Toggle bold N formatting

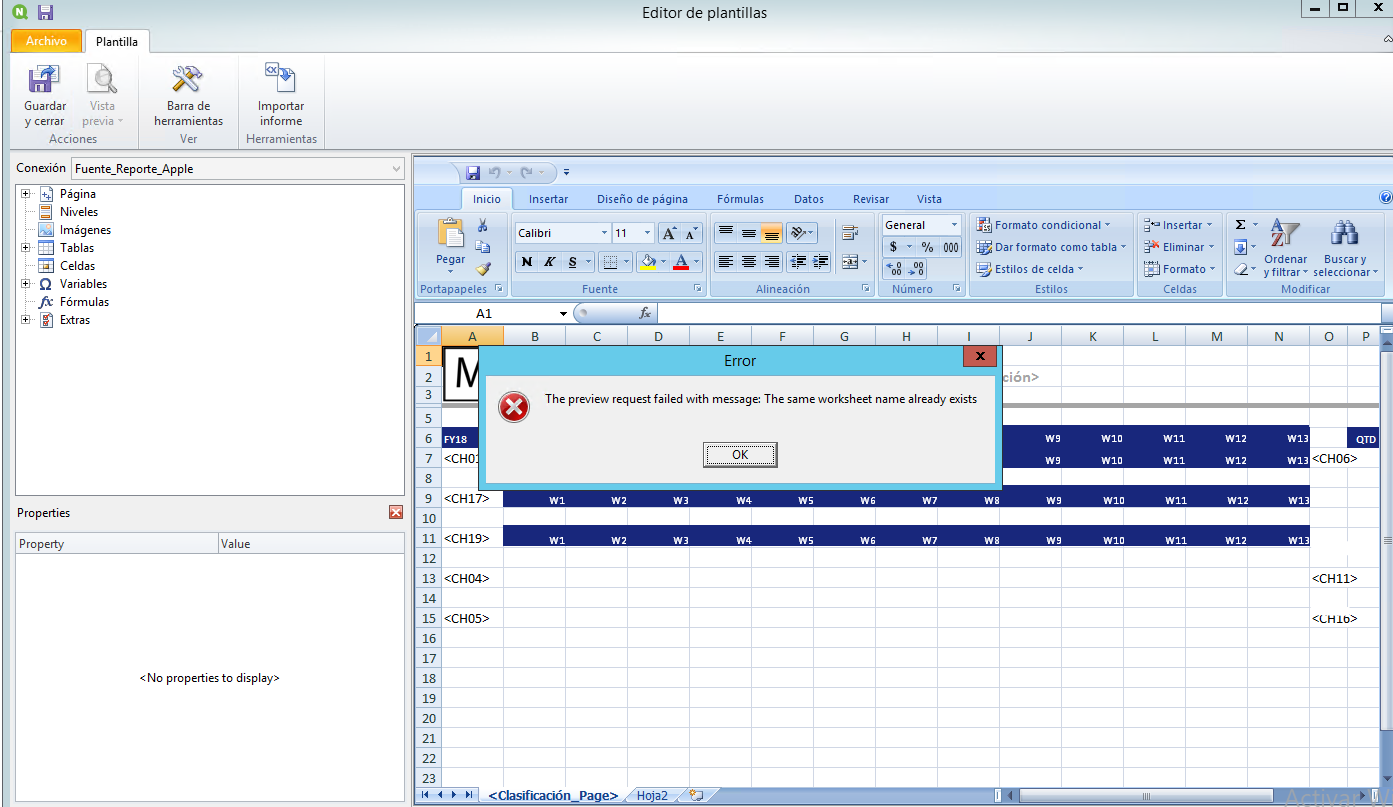tap(527, 262)
